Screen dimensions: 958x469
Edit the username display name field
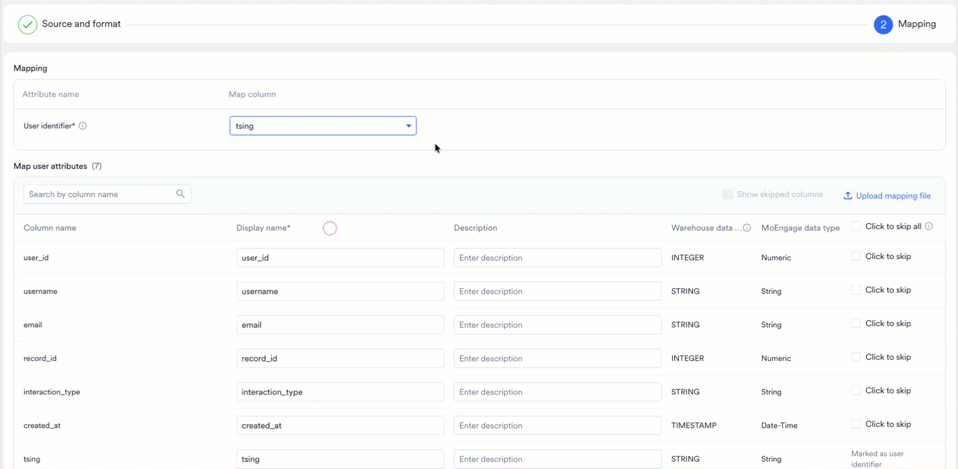pos(340,291)
